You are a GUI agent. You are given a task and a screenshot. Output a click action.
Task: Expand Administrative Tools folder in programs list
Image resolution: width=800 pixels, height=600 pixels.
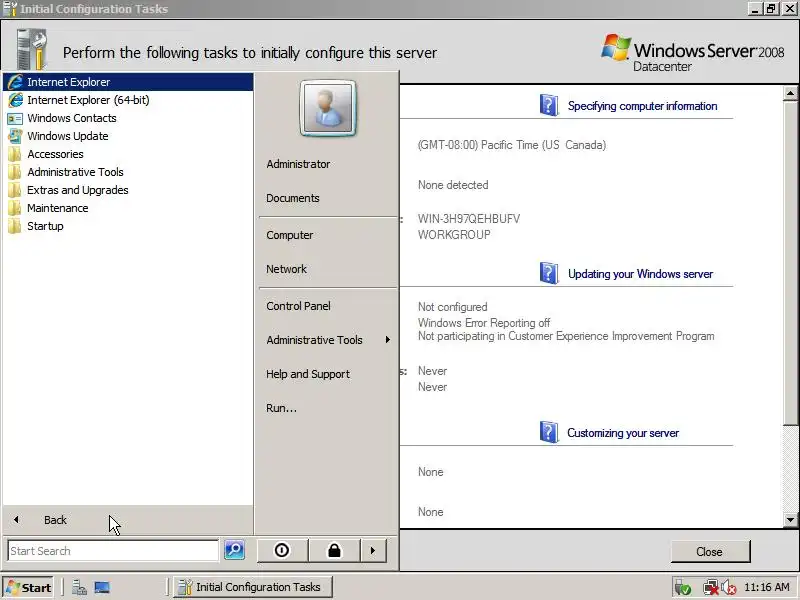pos(128,172)
